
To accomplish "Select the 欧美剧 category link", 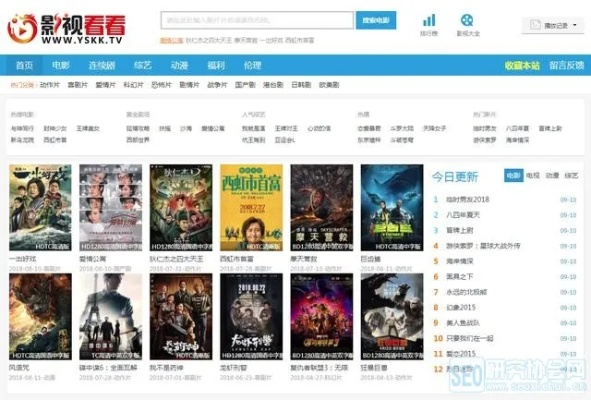I will (x=329, y=85).
